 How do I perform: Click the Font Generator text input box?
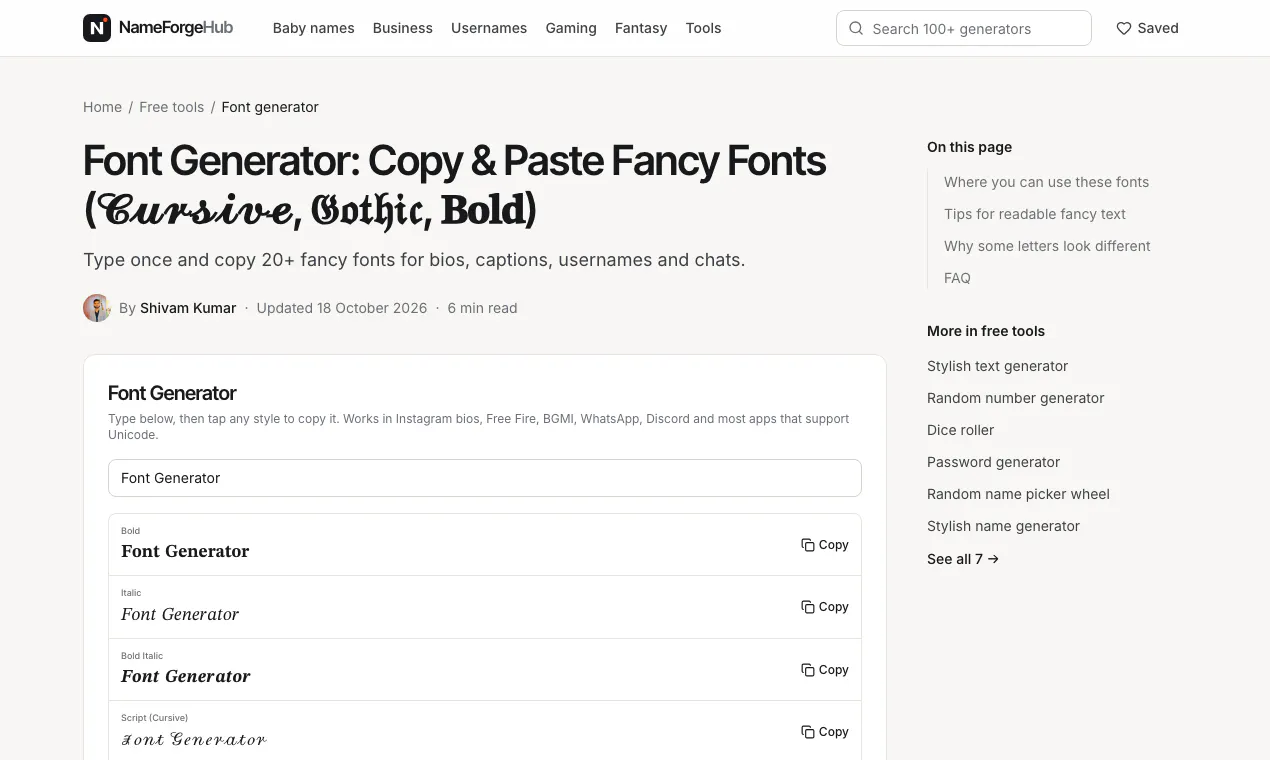[485, 478]
